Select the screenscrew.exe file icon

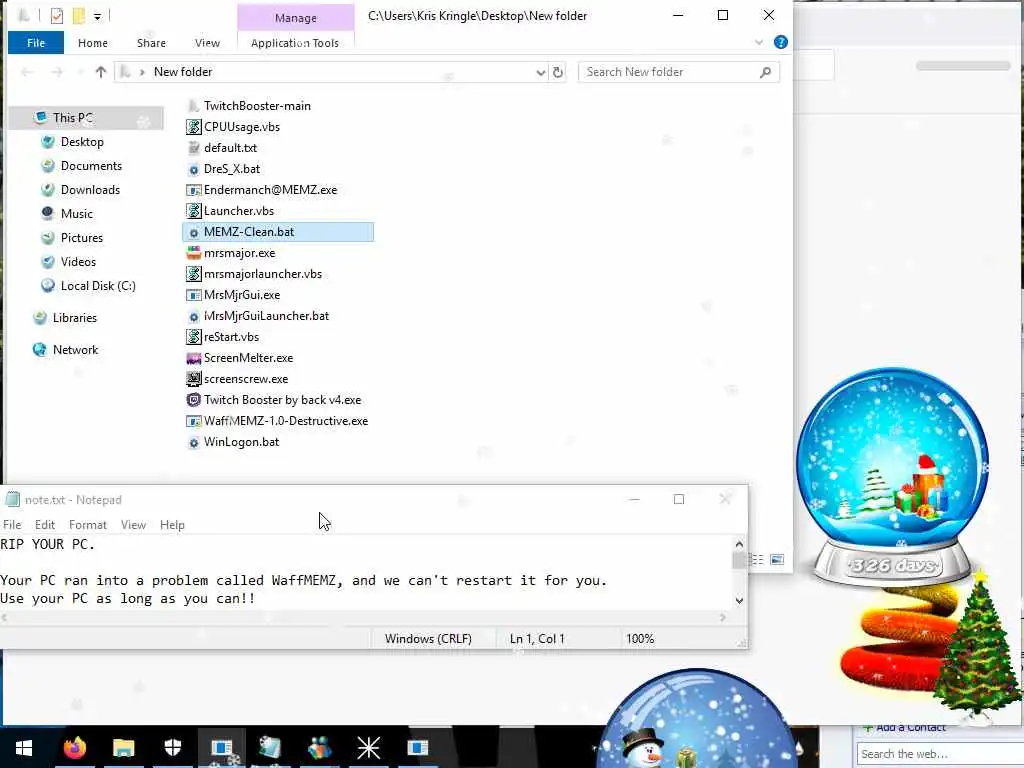click(x=193, y=379)
